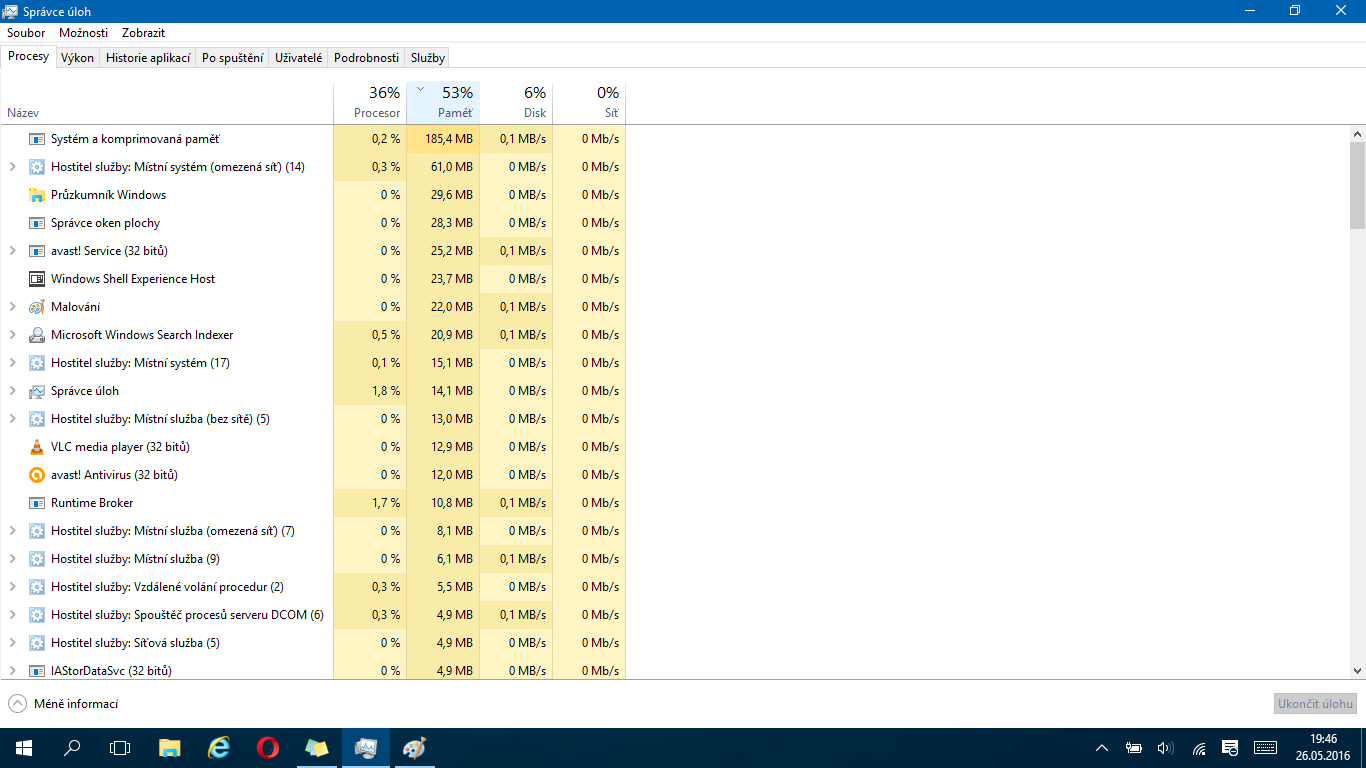
Task: Sort by the Síť column header
Action: click(589, 103)
